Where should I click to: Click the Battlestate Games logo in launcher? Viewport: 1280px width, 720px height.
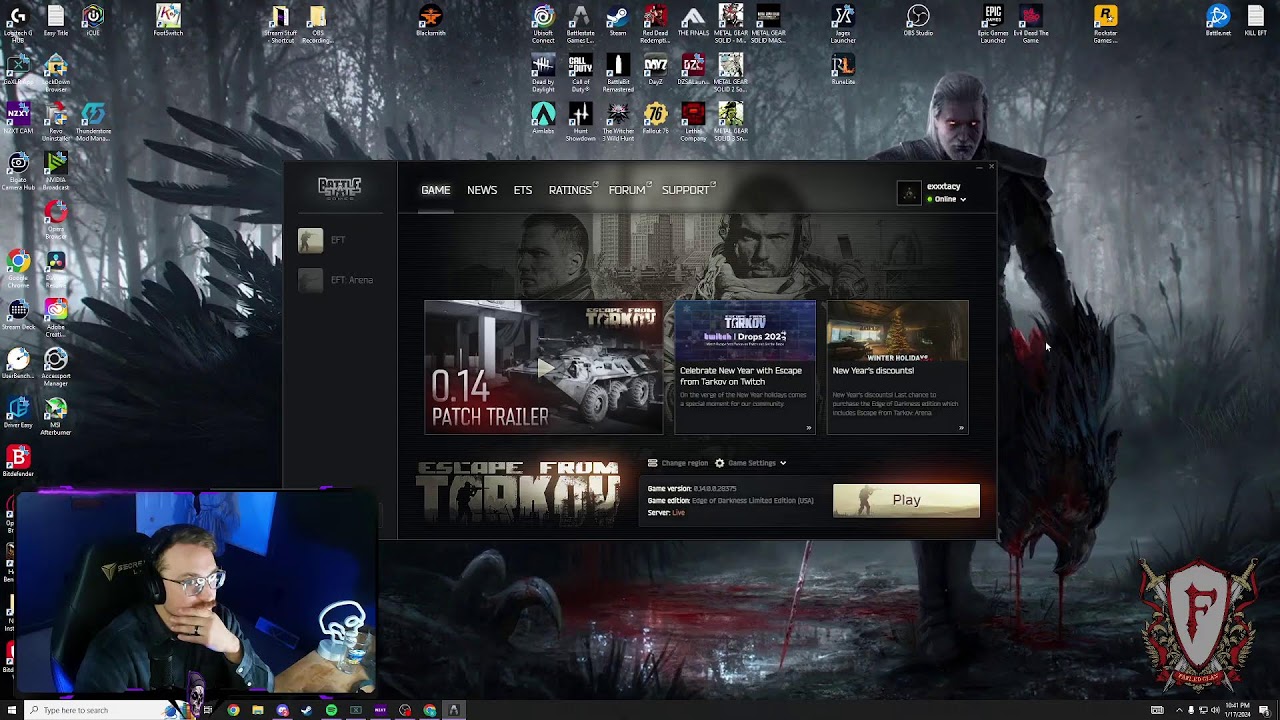339,188
